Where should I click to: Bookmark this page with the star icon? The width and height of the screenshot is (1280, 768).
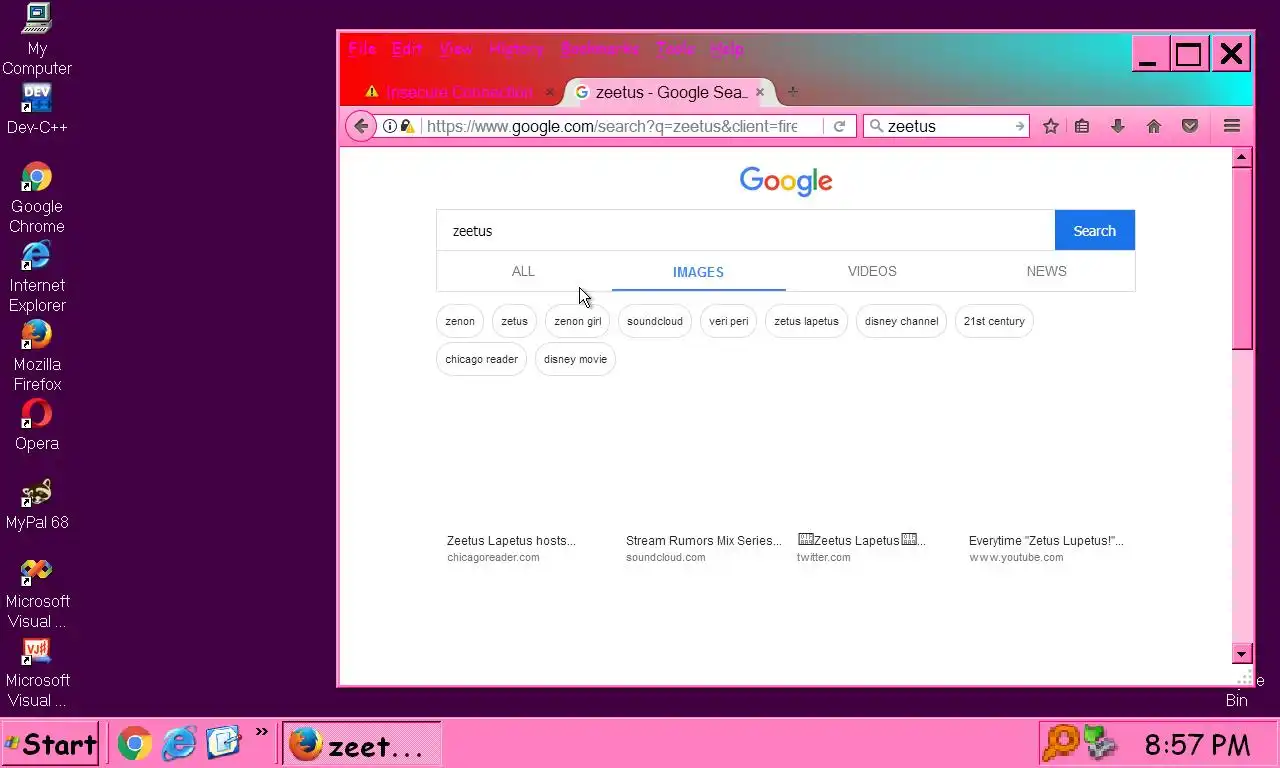click(x=1051, y=126)
